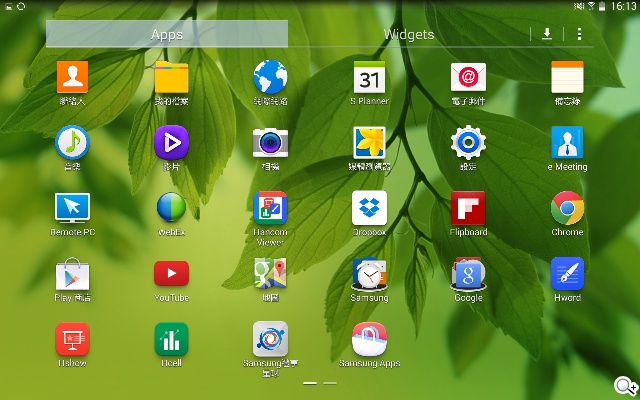
Task: Launch the Hword app
Action: tap(567, 273)
